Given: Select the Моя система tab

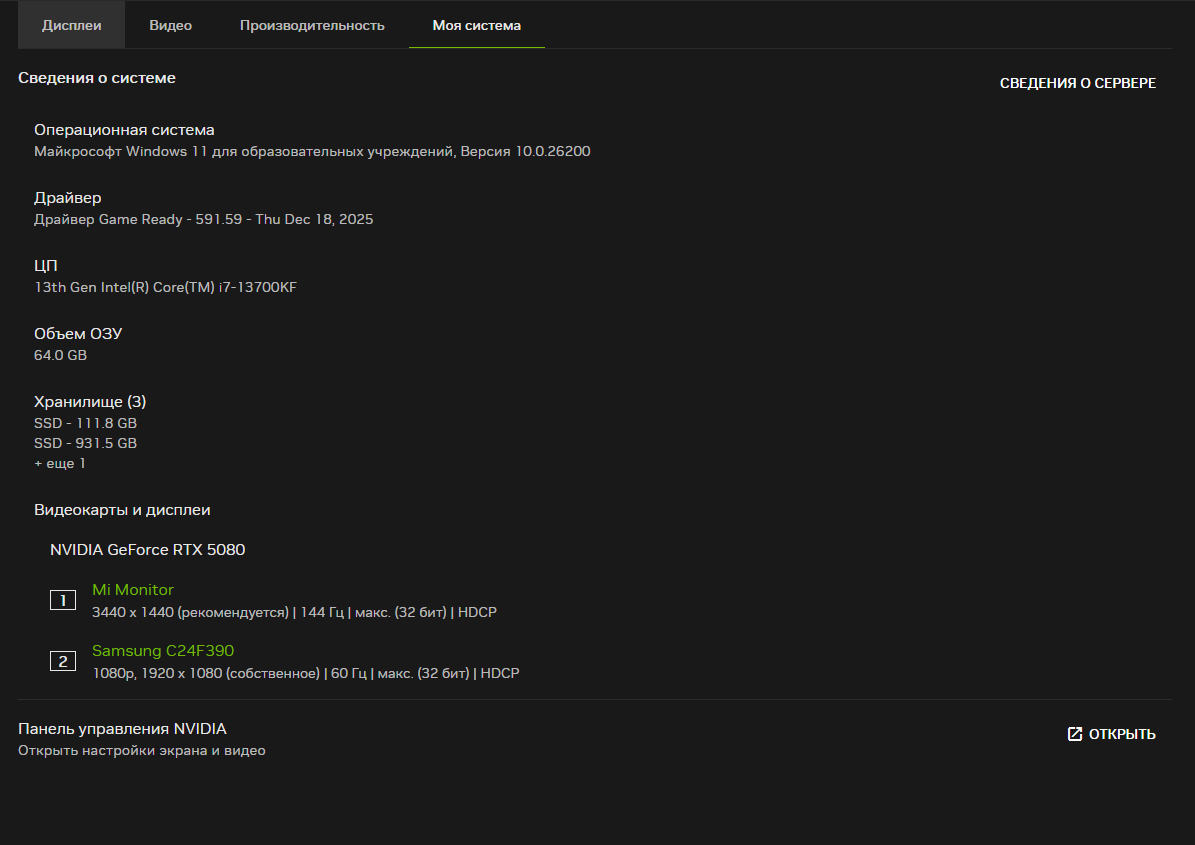Looking at the screenshot, I should (476, 25).
